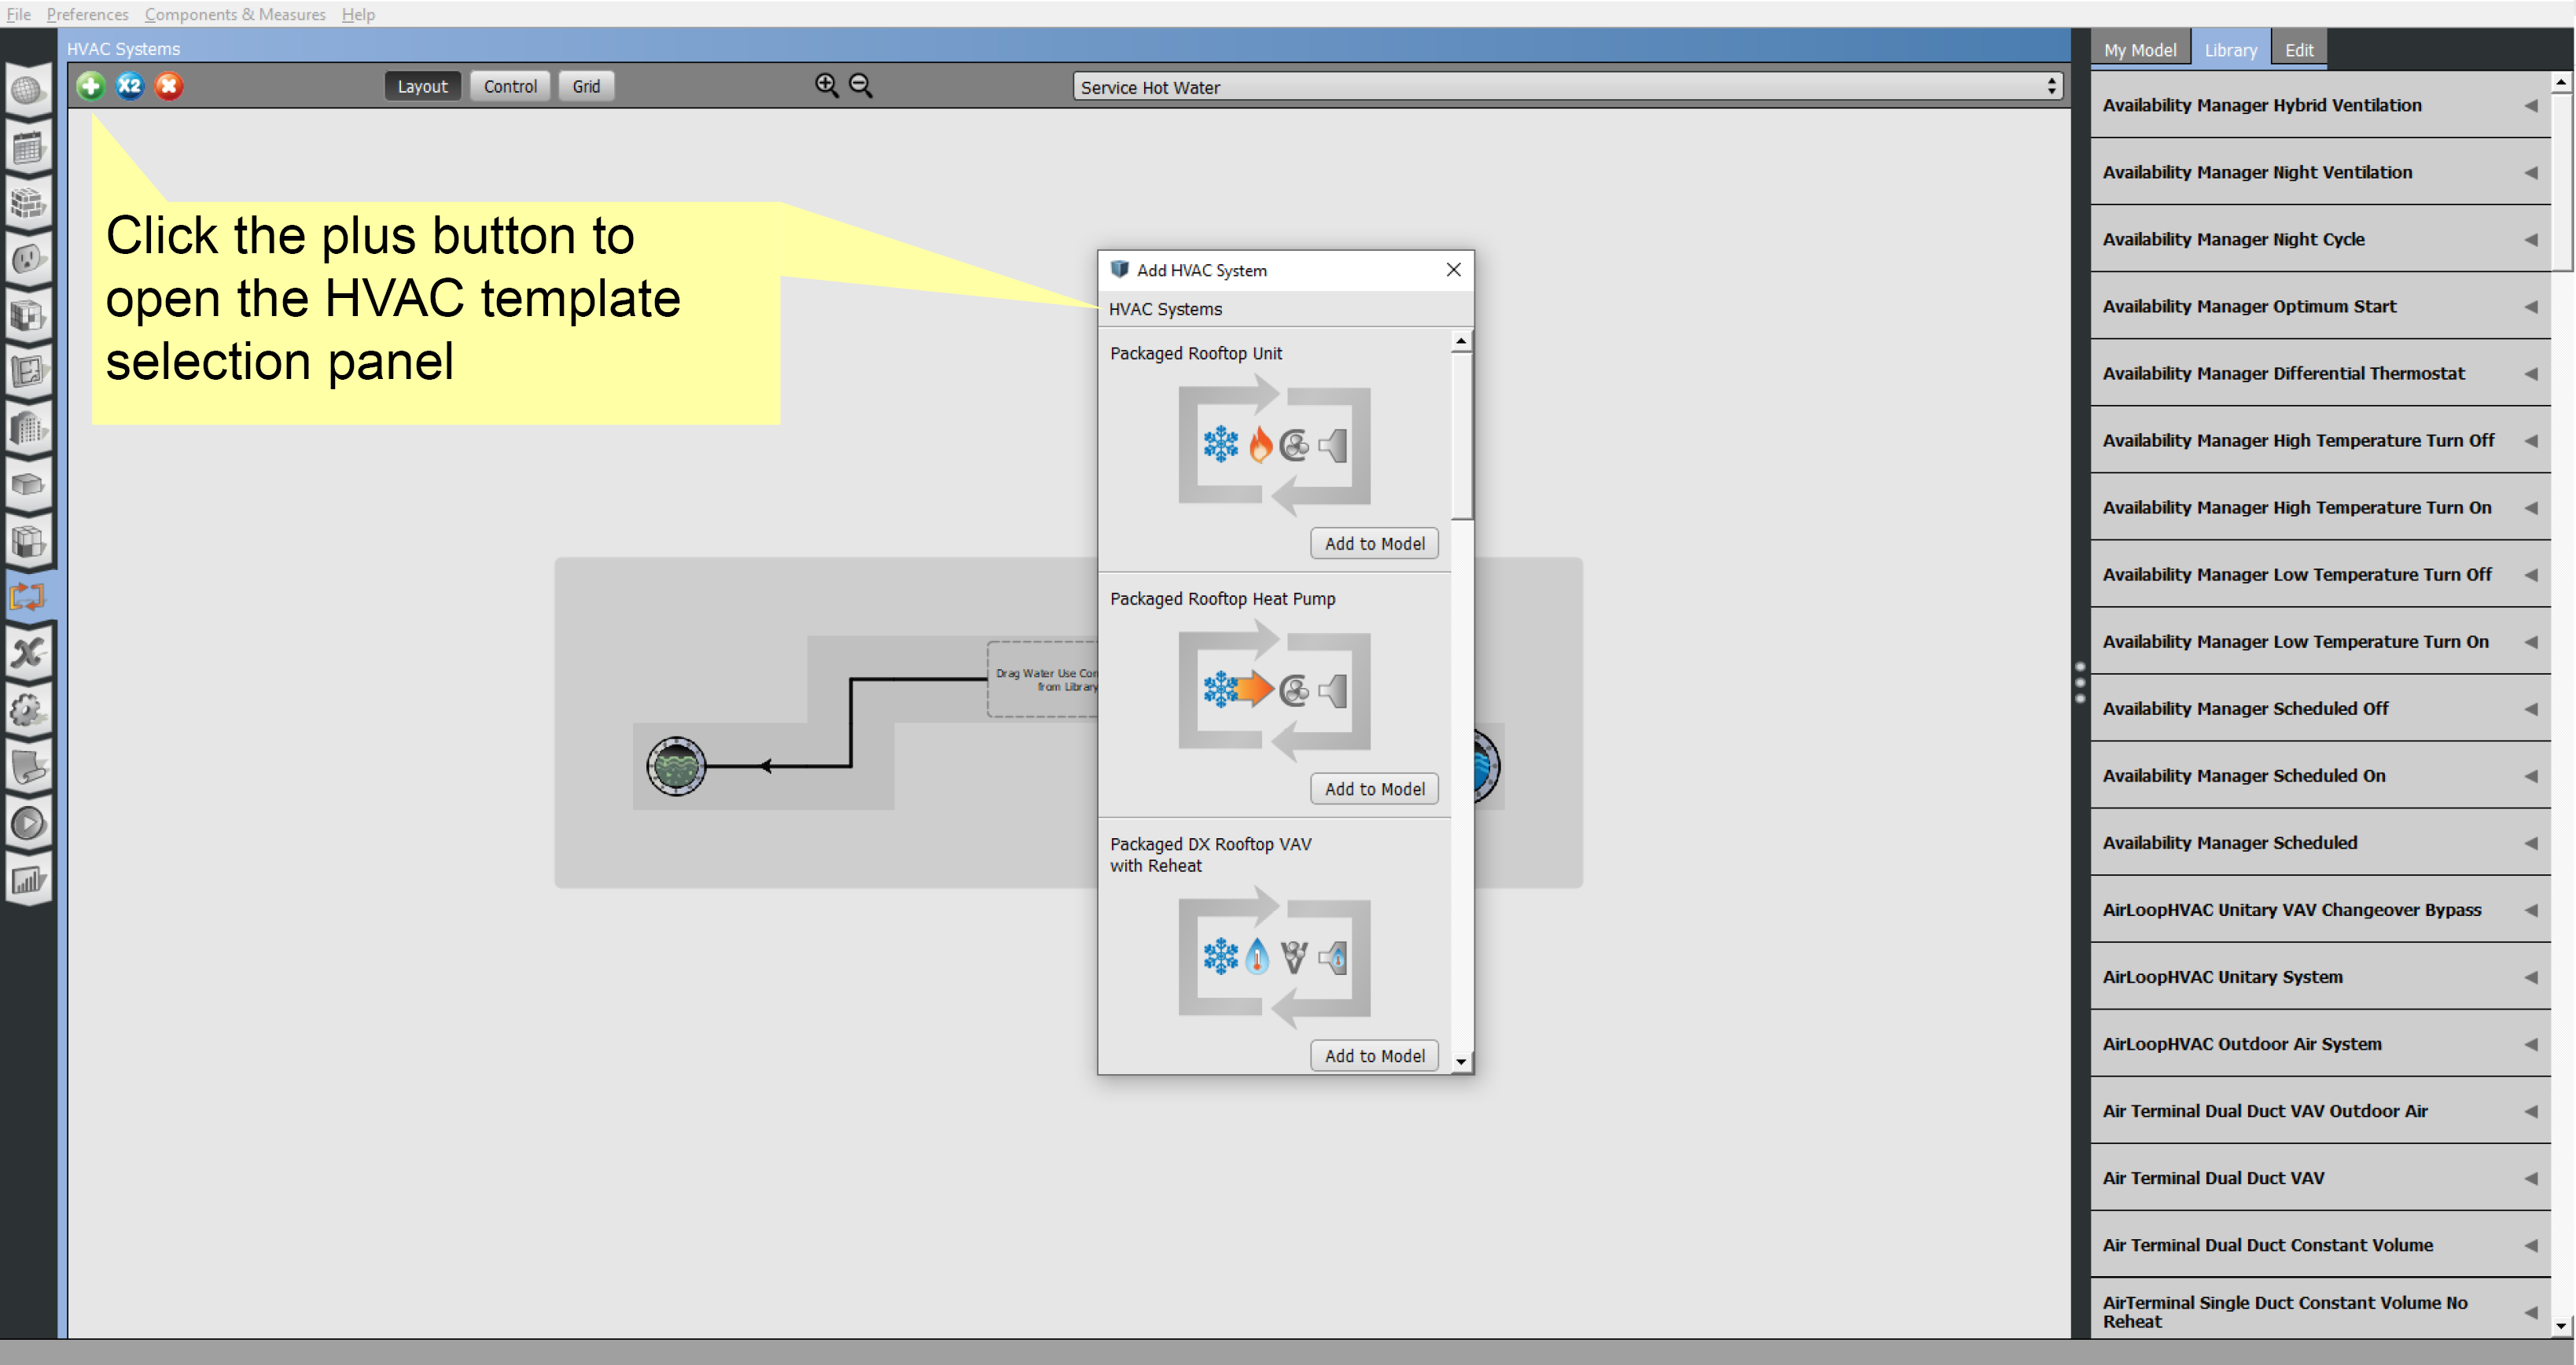Open the Site tab globe icon
The image size is (2576, 1365).
28,90
